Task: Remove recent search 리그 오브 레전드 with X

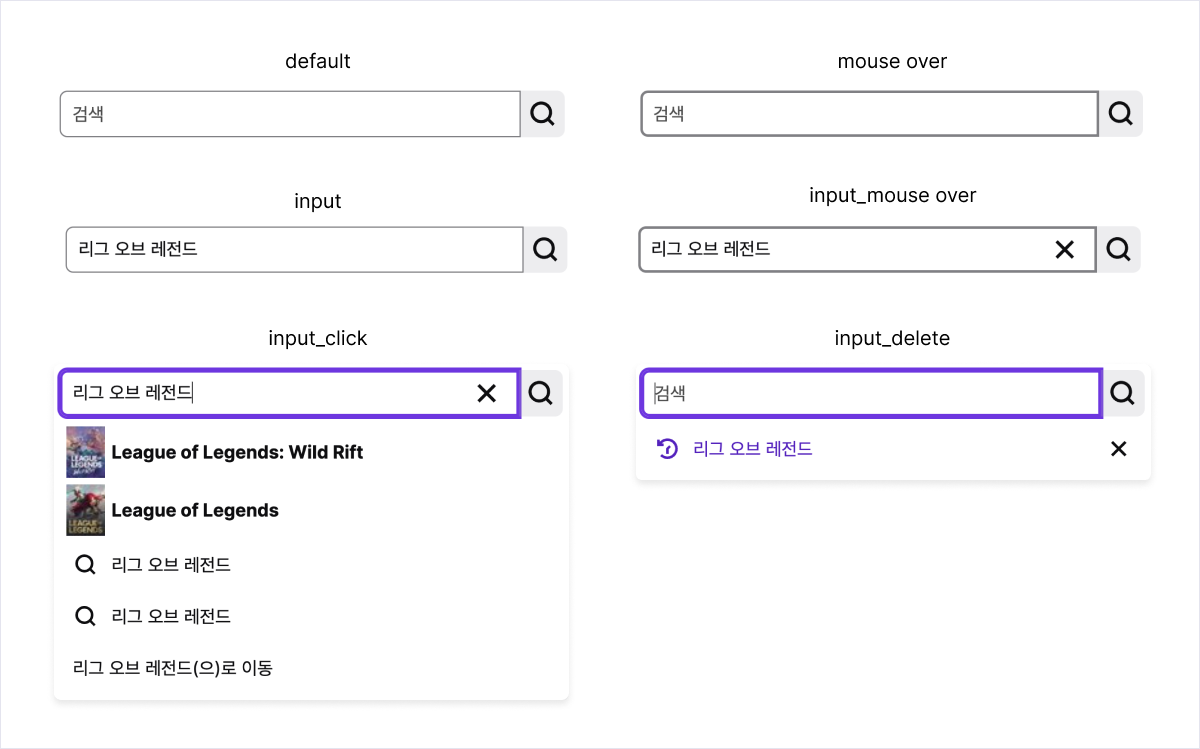Action: [1119, 449]
